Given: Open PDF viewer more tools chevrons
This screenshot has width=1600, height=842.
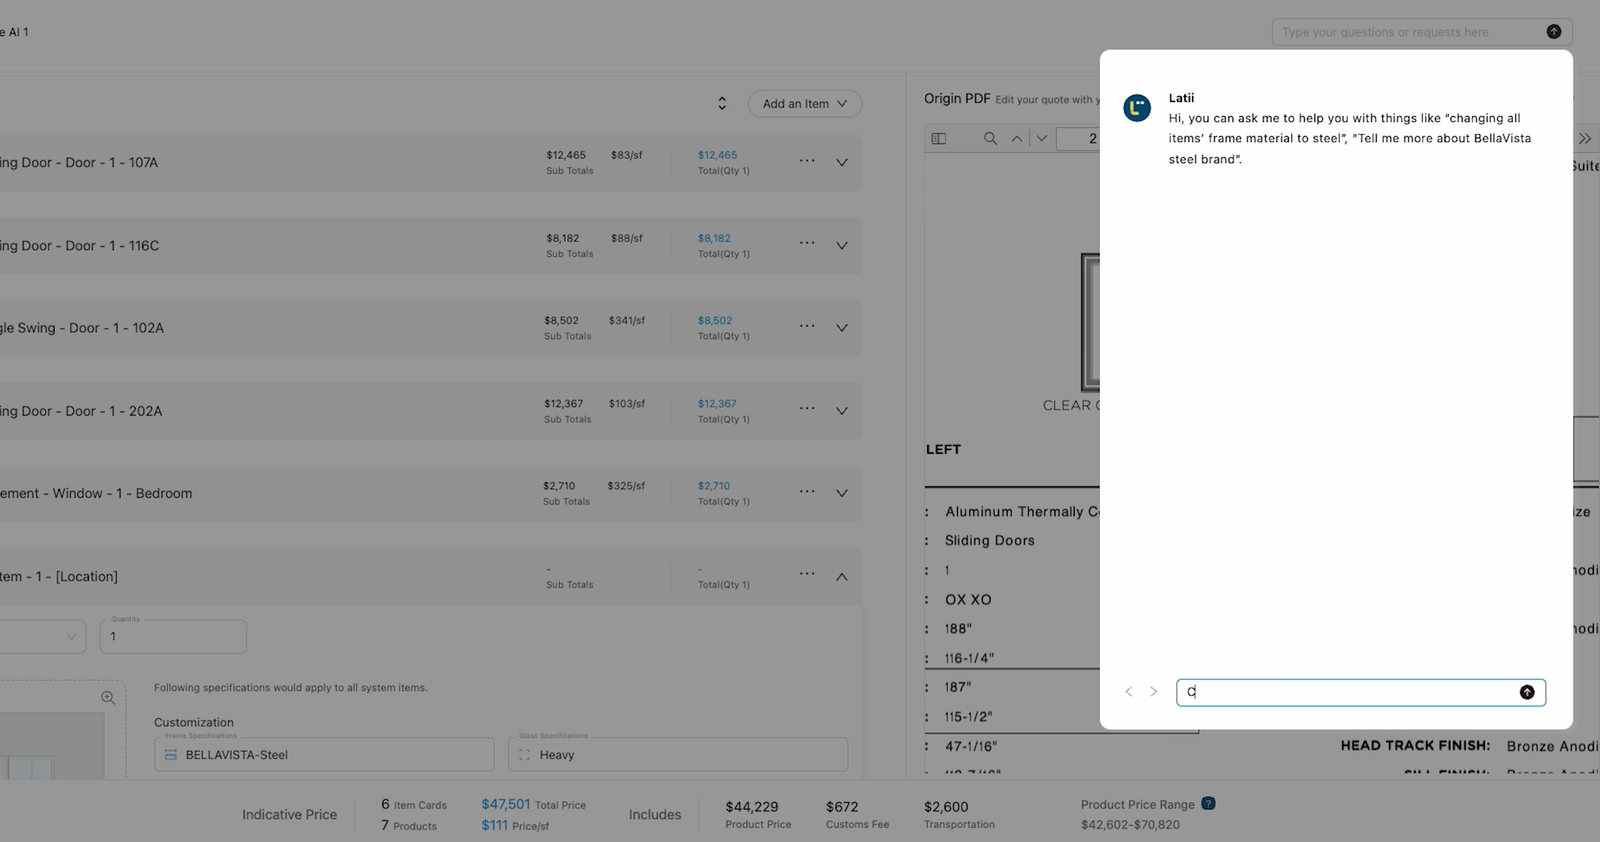Looking at the screenshot, I should point(1585,139).
